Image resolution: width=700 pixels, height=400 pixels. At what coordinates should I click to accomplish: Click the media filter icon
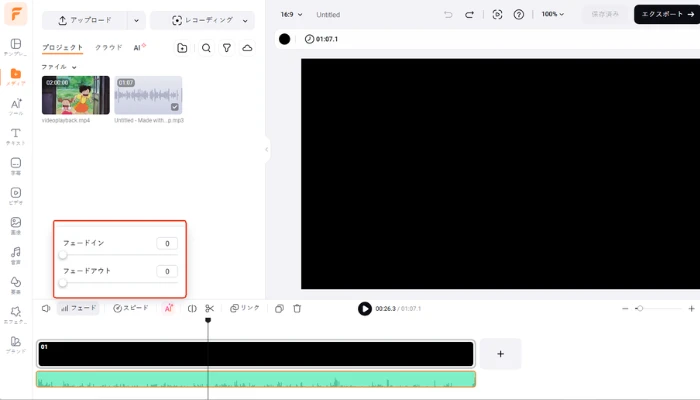pos(227,48)
